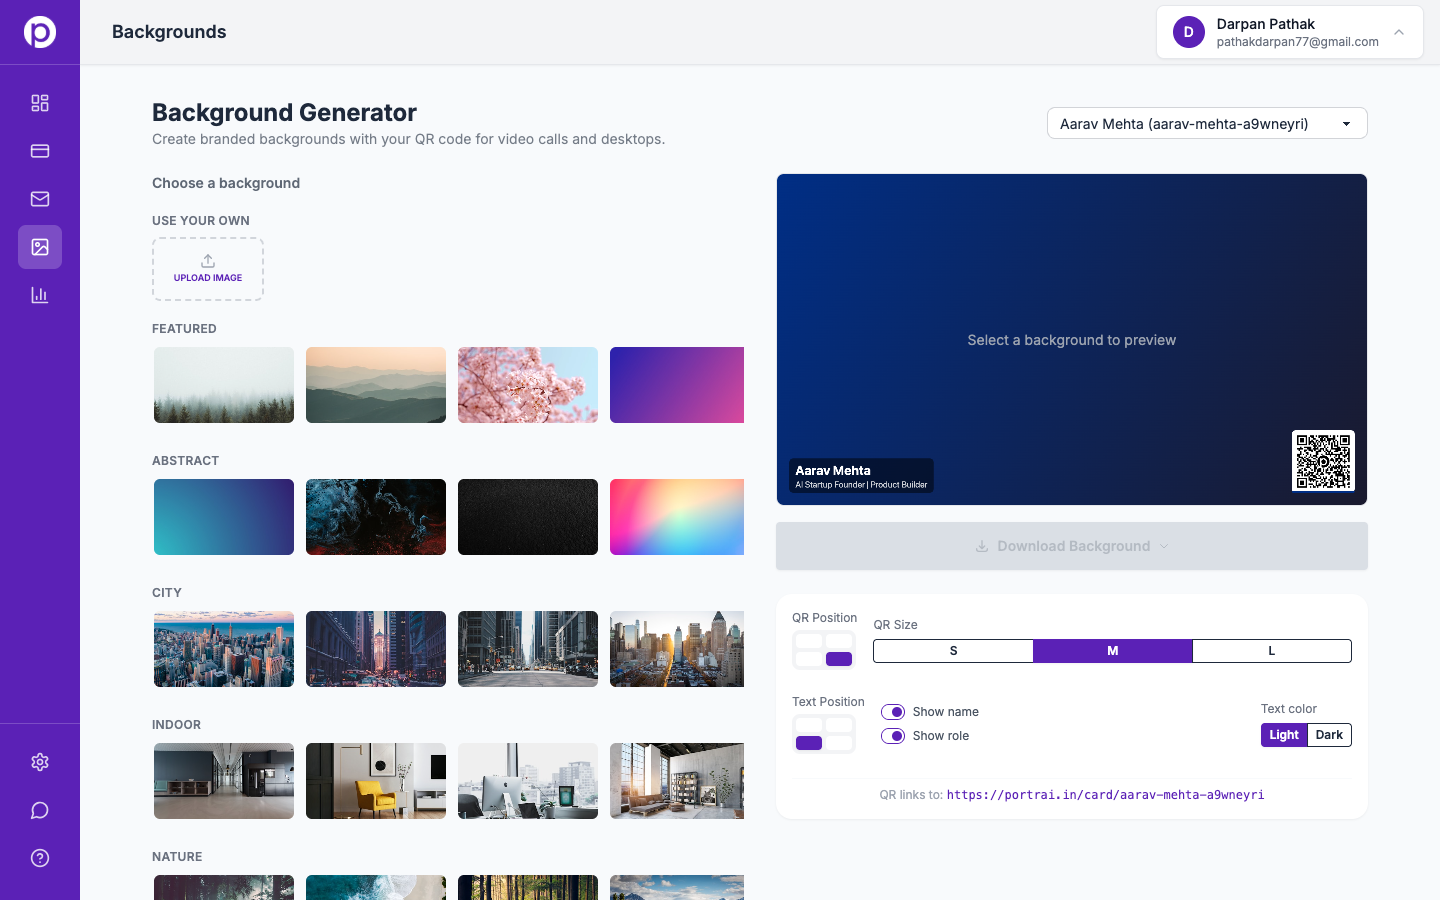This screenshot has height=900, width=1440.
Task: Pick the purple-to-pink gradient in Featured
Action: coord(677,385)
